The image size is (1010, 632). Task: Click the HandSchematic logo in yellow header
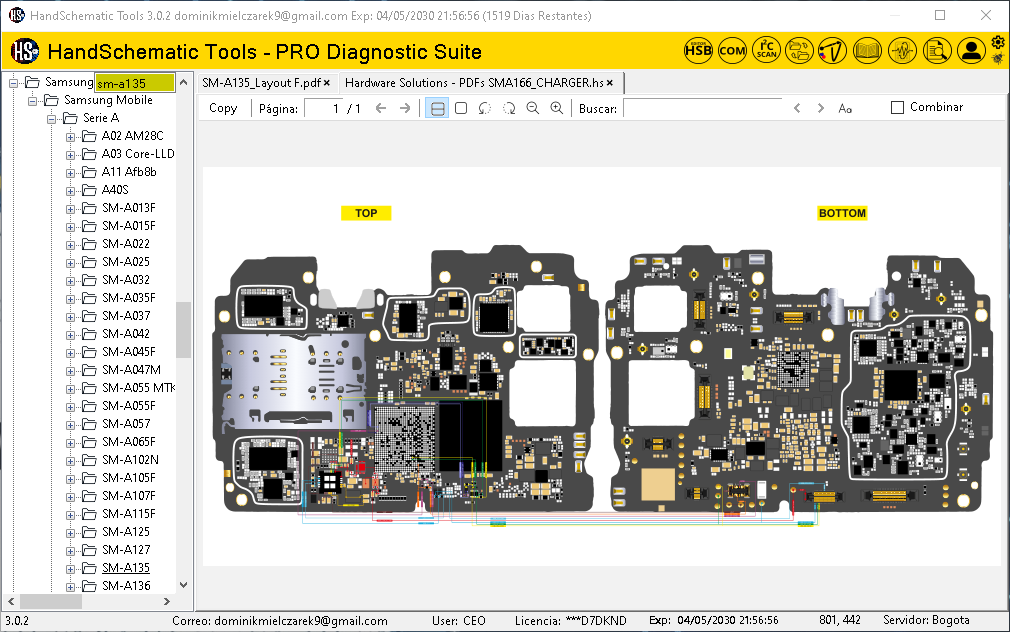pos(25,51)
